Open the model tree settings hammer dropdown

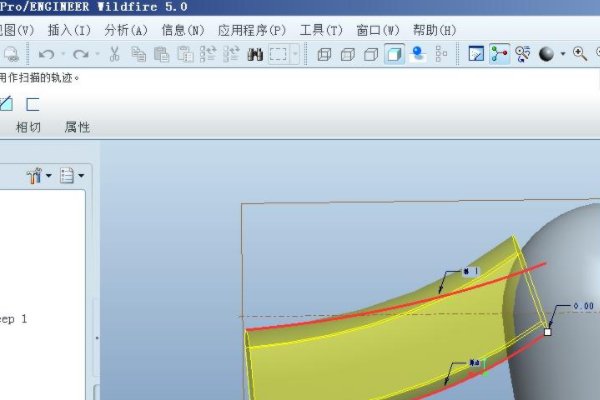pos(40,176)
